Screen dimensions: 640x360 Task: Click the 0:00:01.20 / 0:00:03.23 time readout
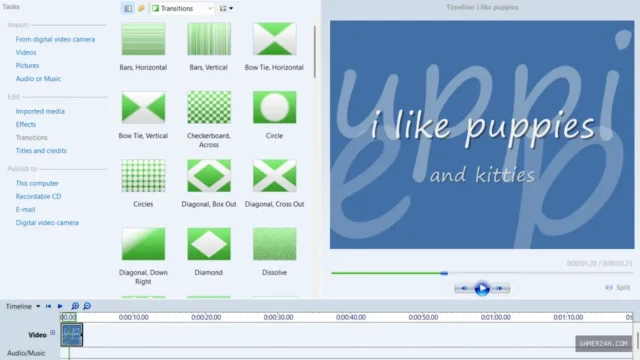pos(599,264)
